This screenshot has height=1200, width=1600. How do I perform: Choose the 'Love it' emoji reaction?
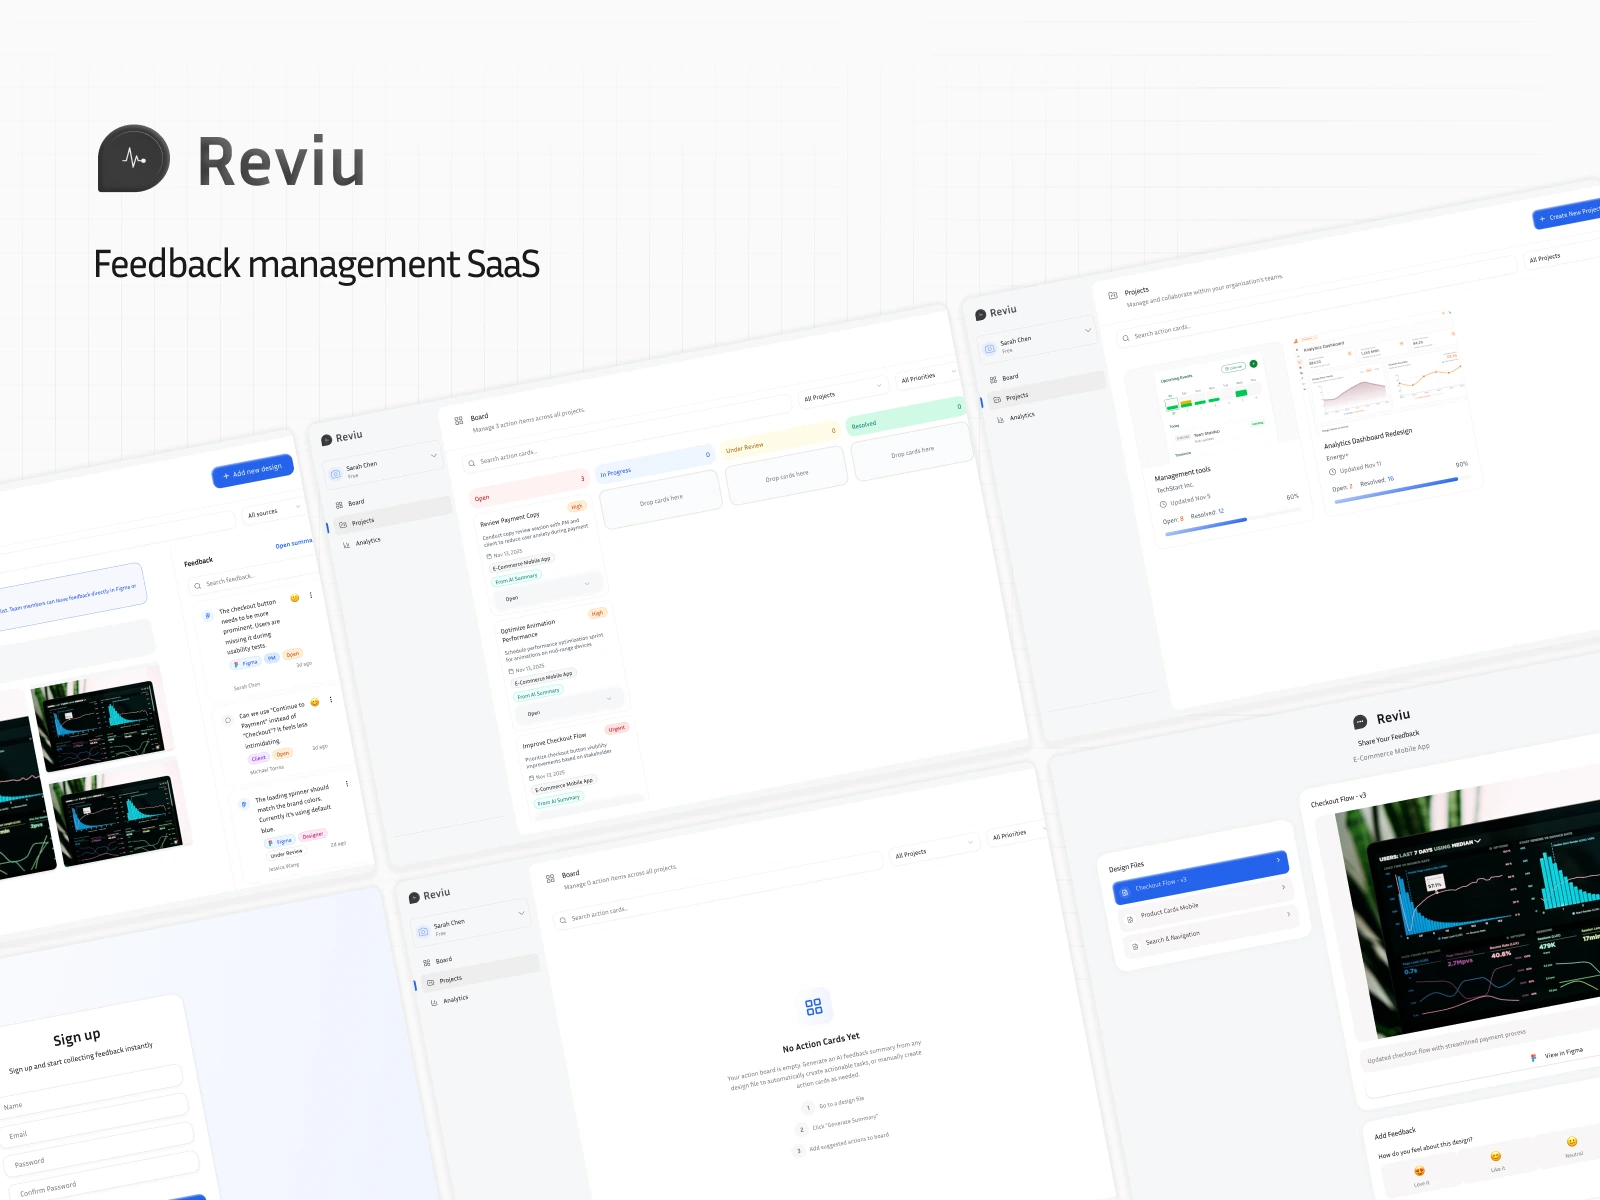coord(1419,1171)
